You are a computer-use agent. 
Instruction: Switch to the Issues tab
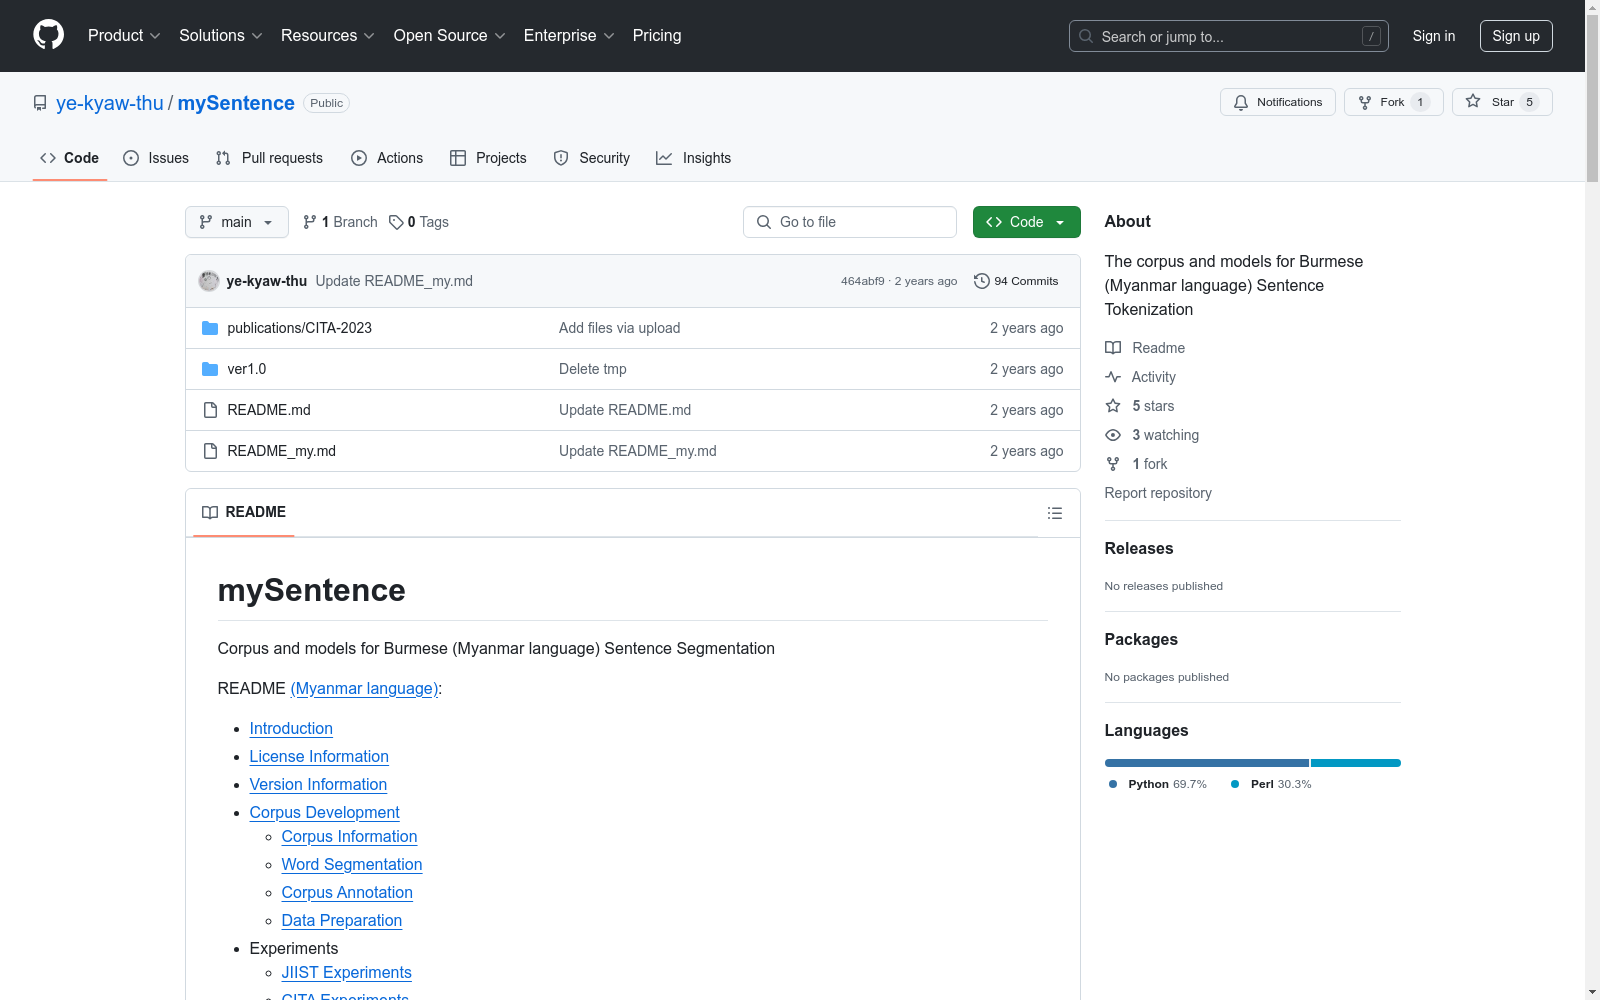coord(156,158)
